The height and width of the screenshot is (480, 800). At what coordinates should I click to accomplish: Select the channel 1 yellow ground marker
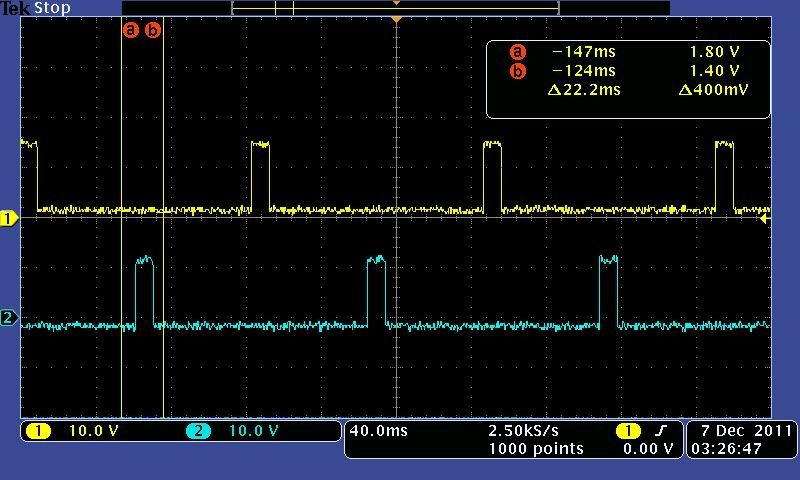pos(9,218)
